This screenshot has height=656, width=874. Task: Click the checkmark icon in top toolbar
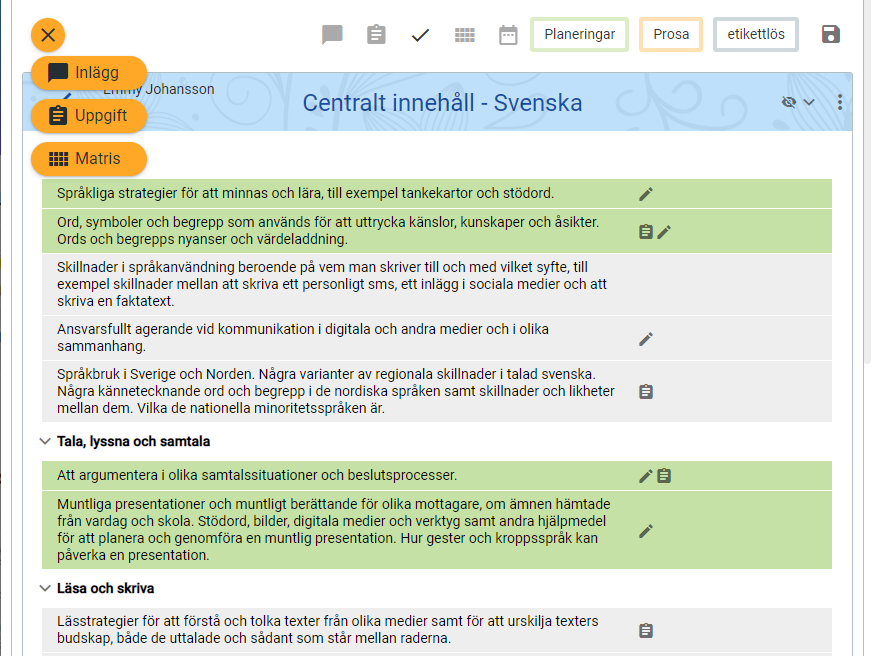(x=420, y=35)
